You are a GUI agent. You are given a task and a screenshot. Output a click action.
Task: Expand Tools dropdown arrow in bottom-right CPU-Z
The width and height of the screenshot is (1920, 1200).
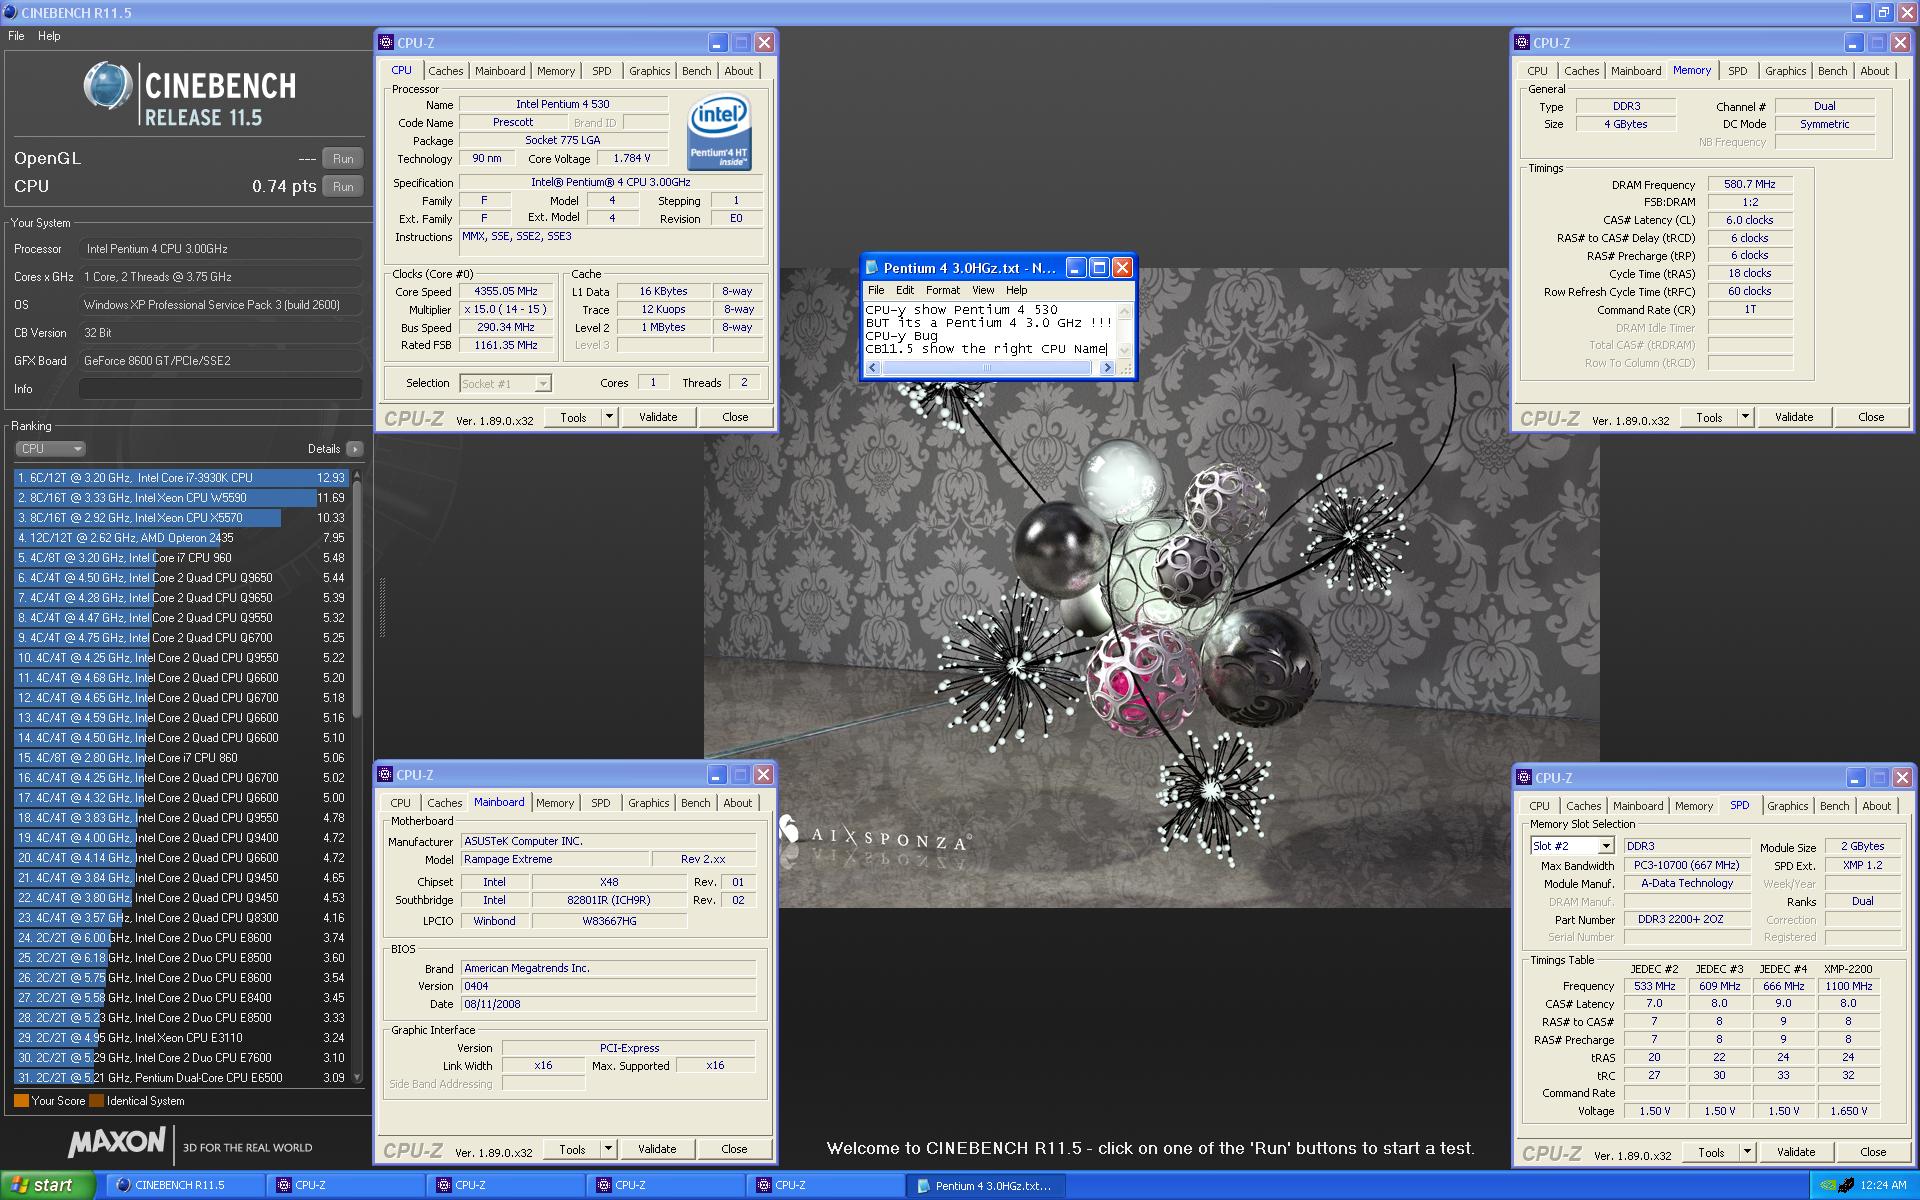coord(1747,1152)
